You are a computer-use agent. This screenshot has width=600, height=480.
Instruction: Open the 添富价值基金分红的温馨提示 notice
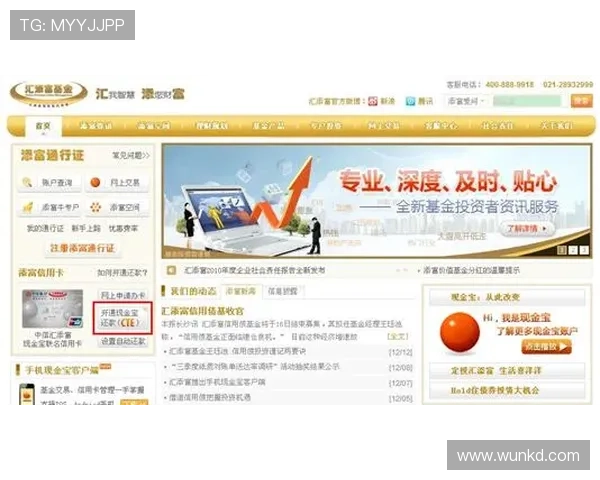(x=471, y=270)
